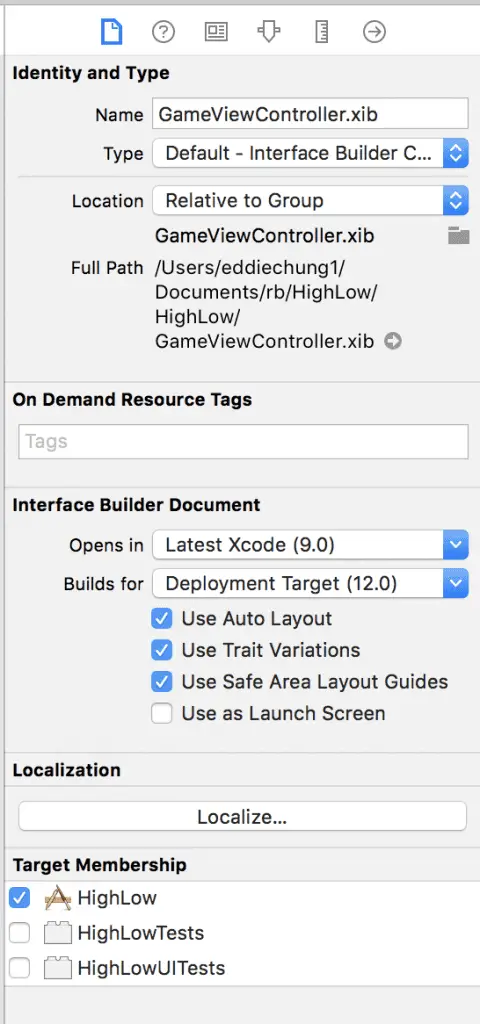Click the Interface Builder Document header
The width and height of the screenshot is (480, 1024).
click(x=136, y=505)
